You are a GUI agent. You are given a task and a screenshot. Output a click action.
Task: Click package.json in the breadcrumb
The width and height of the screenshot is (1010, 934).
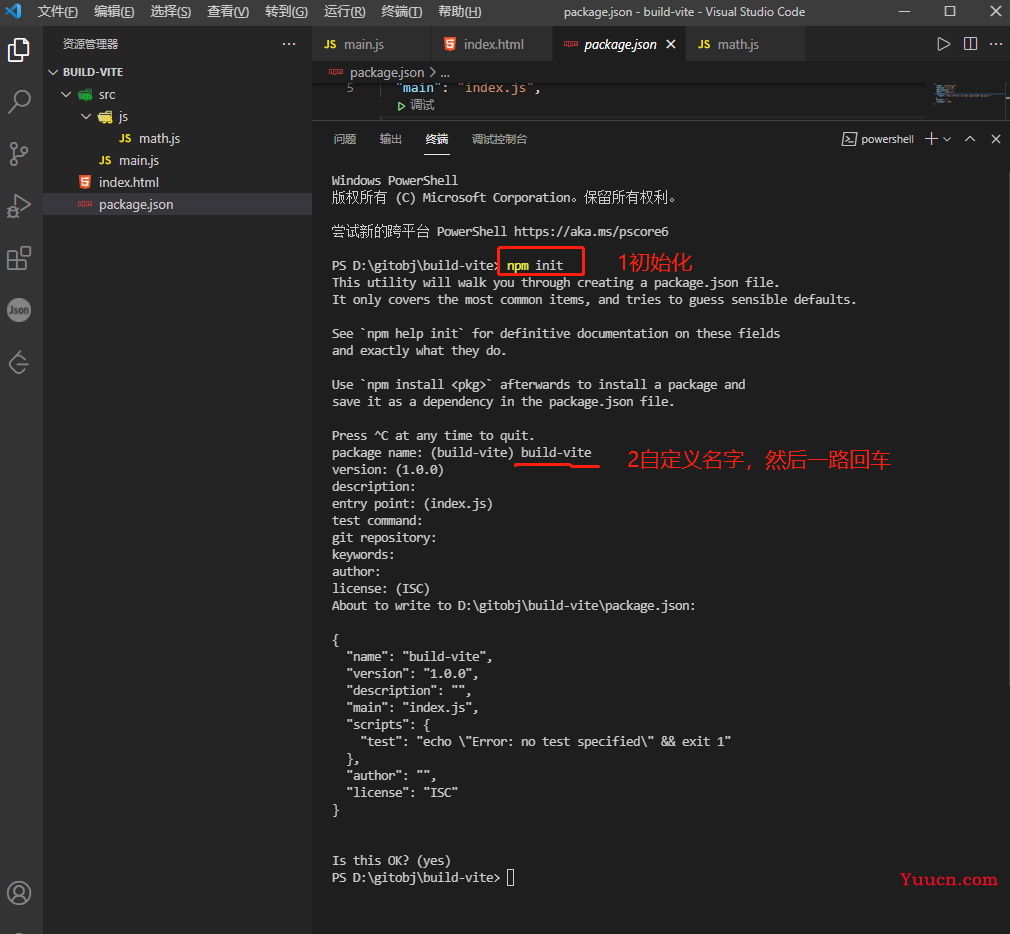(x=386, y=72)
